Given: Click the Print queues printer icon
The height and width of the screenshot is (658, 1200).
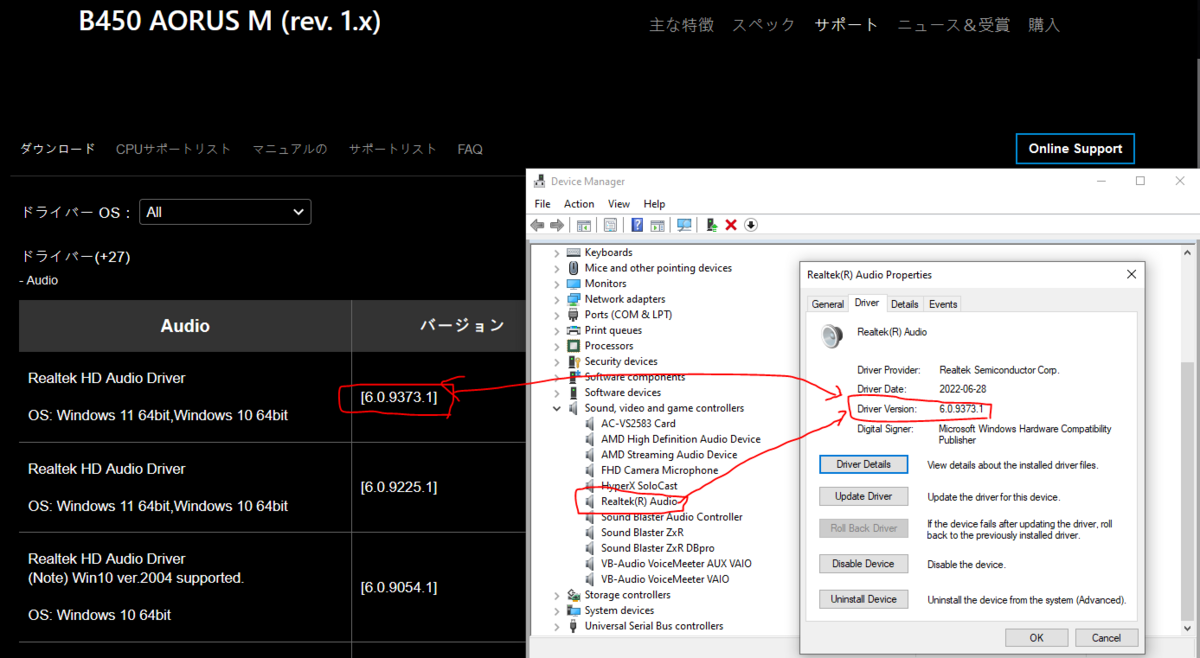Looking at the screenshot, I should pyautogui.click(x=574, y=330).
